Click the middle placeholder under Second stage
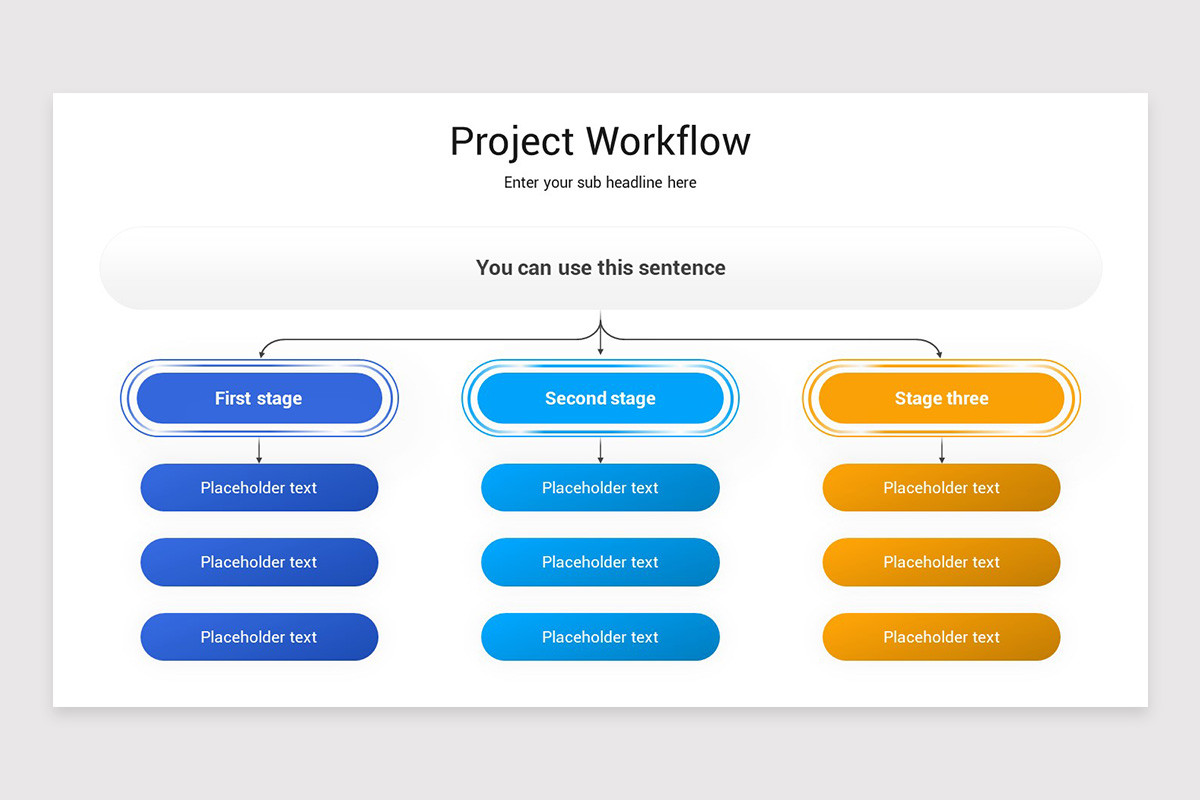 (600, 562)
